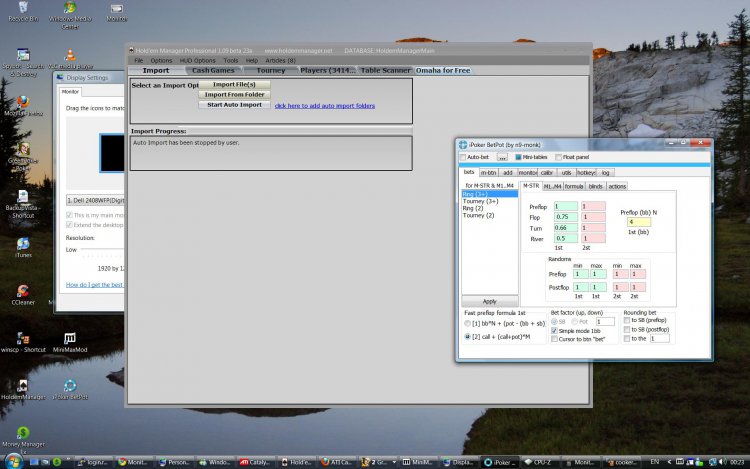
Task: Click the Import File(s) button
Action: coord(234,85)
